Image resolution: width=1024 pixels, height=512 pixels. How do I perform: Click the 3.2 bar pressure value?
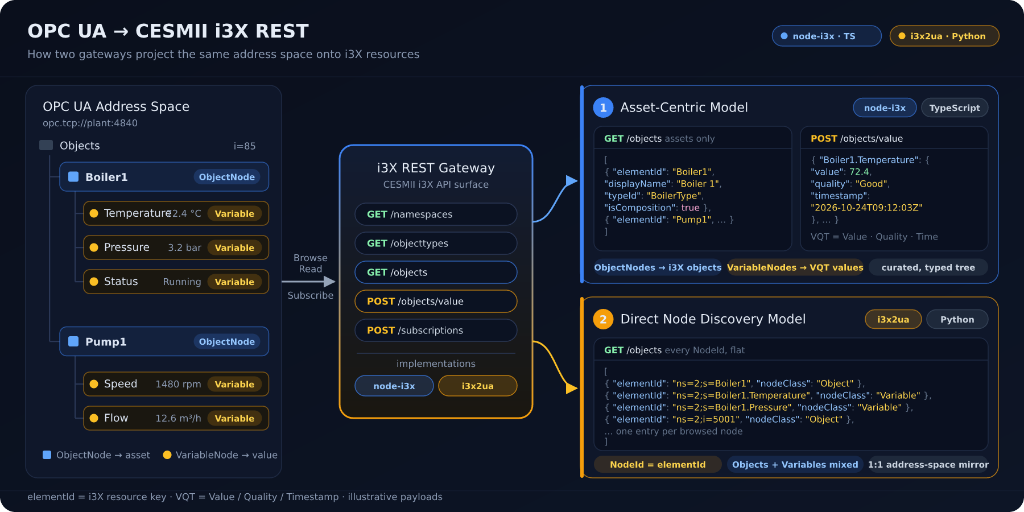184,248
